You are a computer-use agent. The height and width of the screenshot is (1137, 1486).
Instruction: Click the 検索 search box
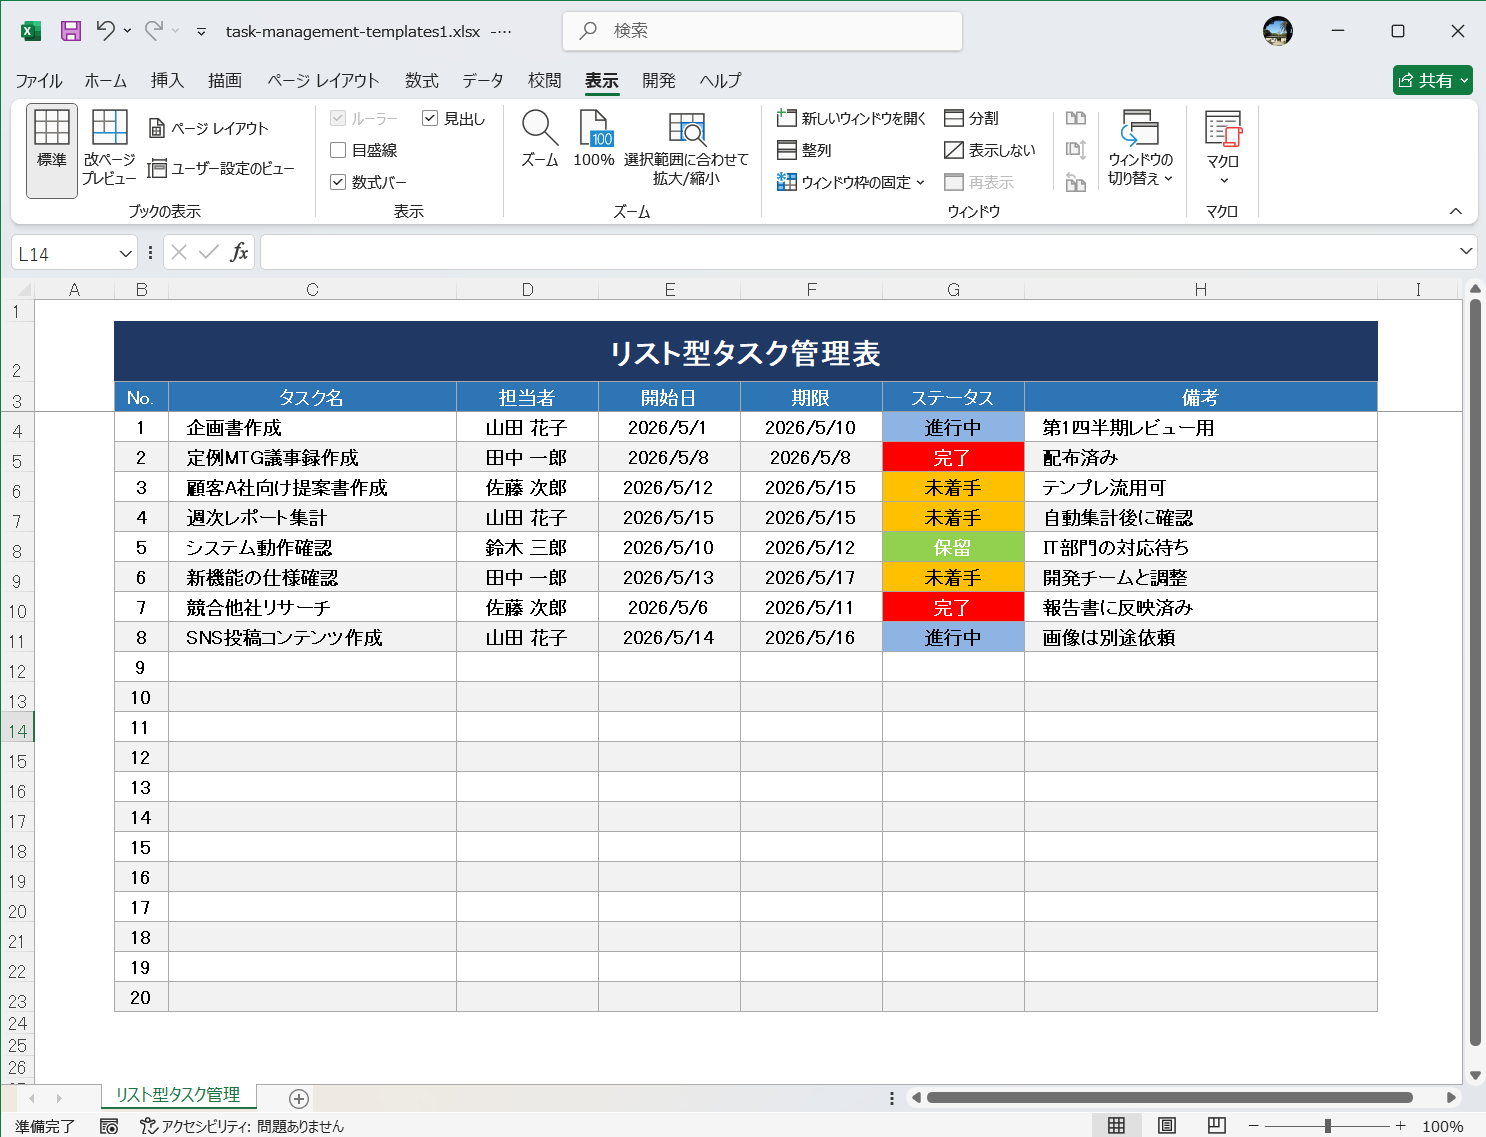point(763,31)
